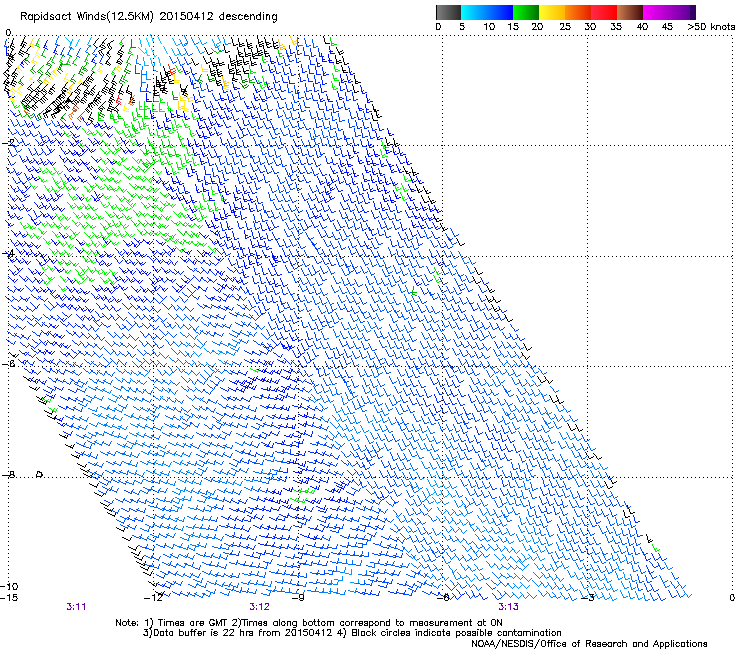
Task: Click the legend label '45'
Action: tap(667, 27)
